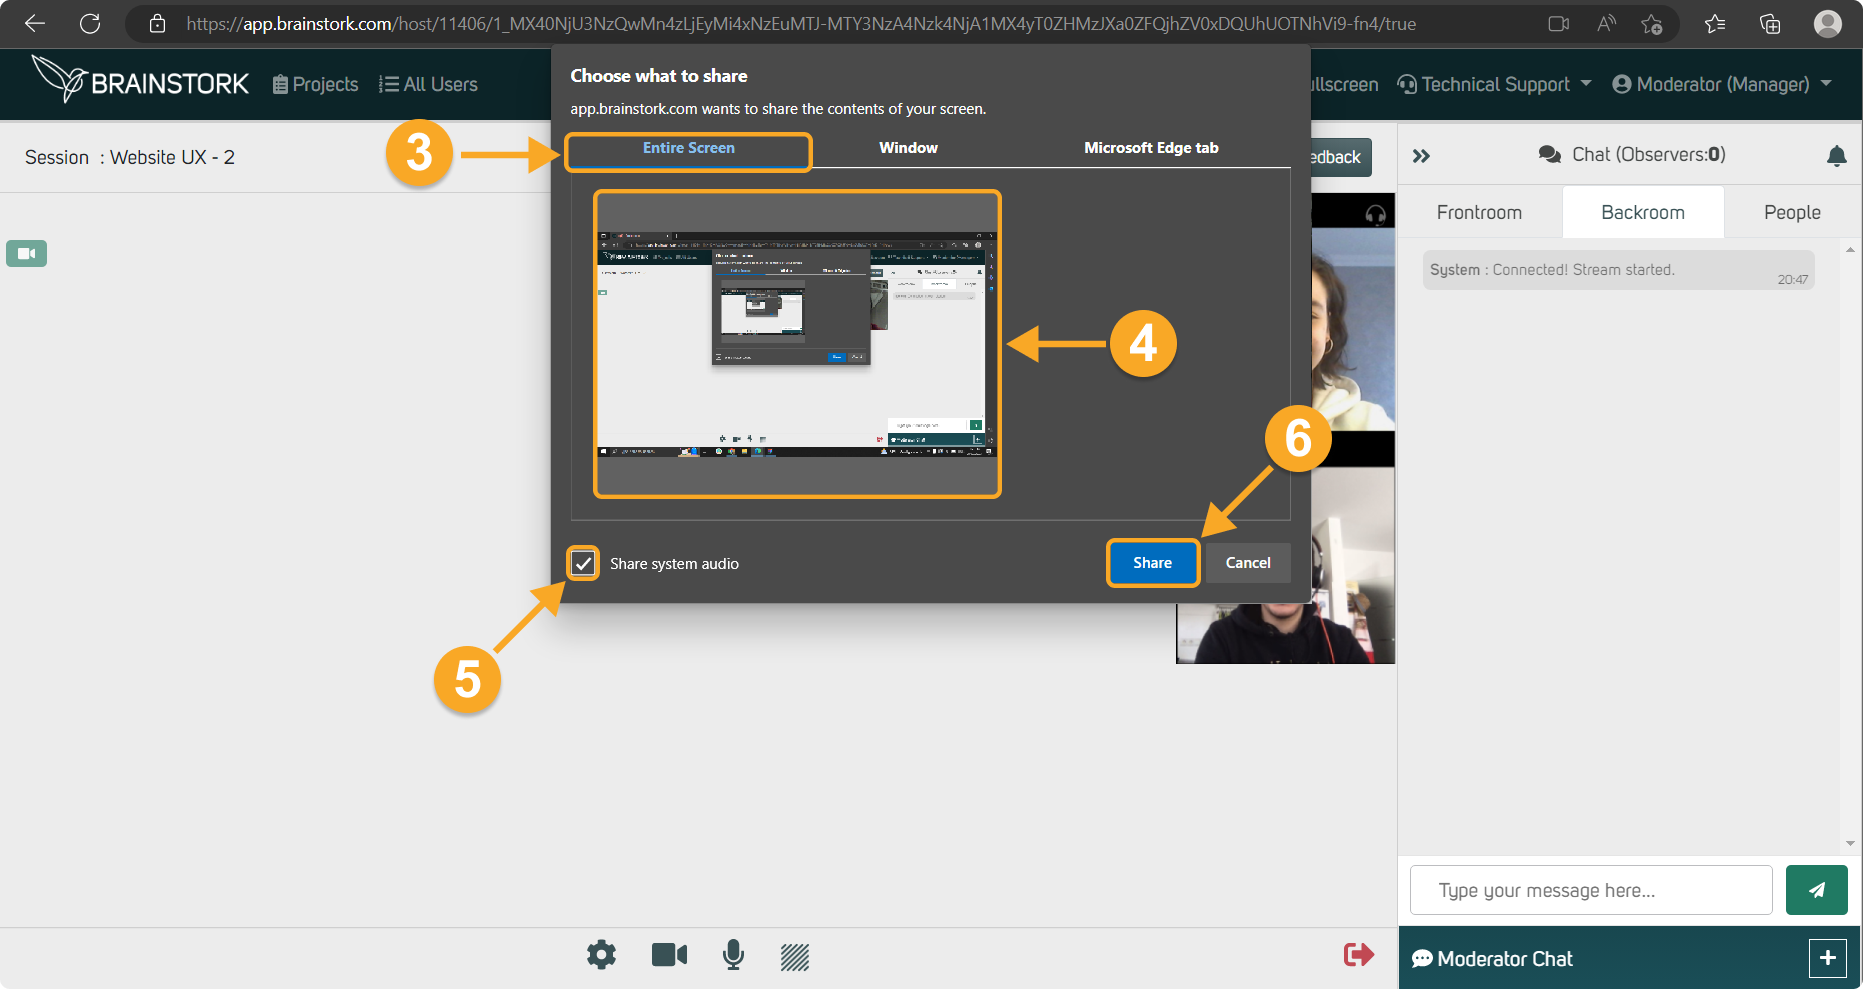
Task: Select the Window tab
Action: 908,148
